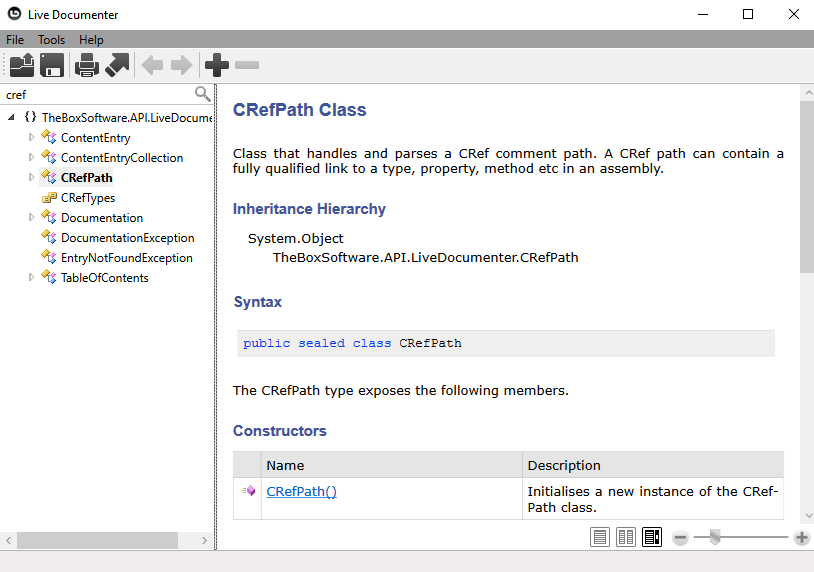Click the plus toolbar icon
Image resolution: width=814 pixels, height=572 pixels.
coord(216,65)
